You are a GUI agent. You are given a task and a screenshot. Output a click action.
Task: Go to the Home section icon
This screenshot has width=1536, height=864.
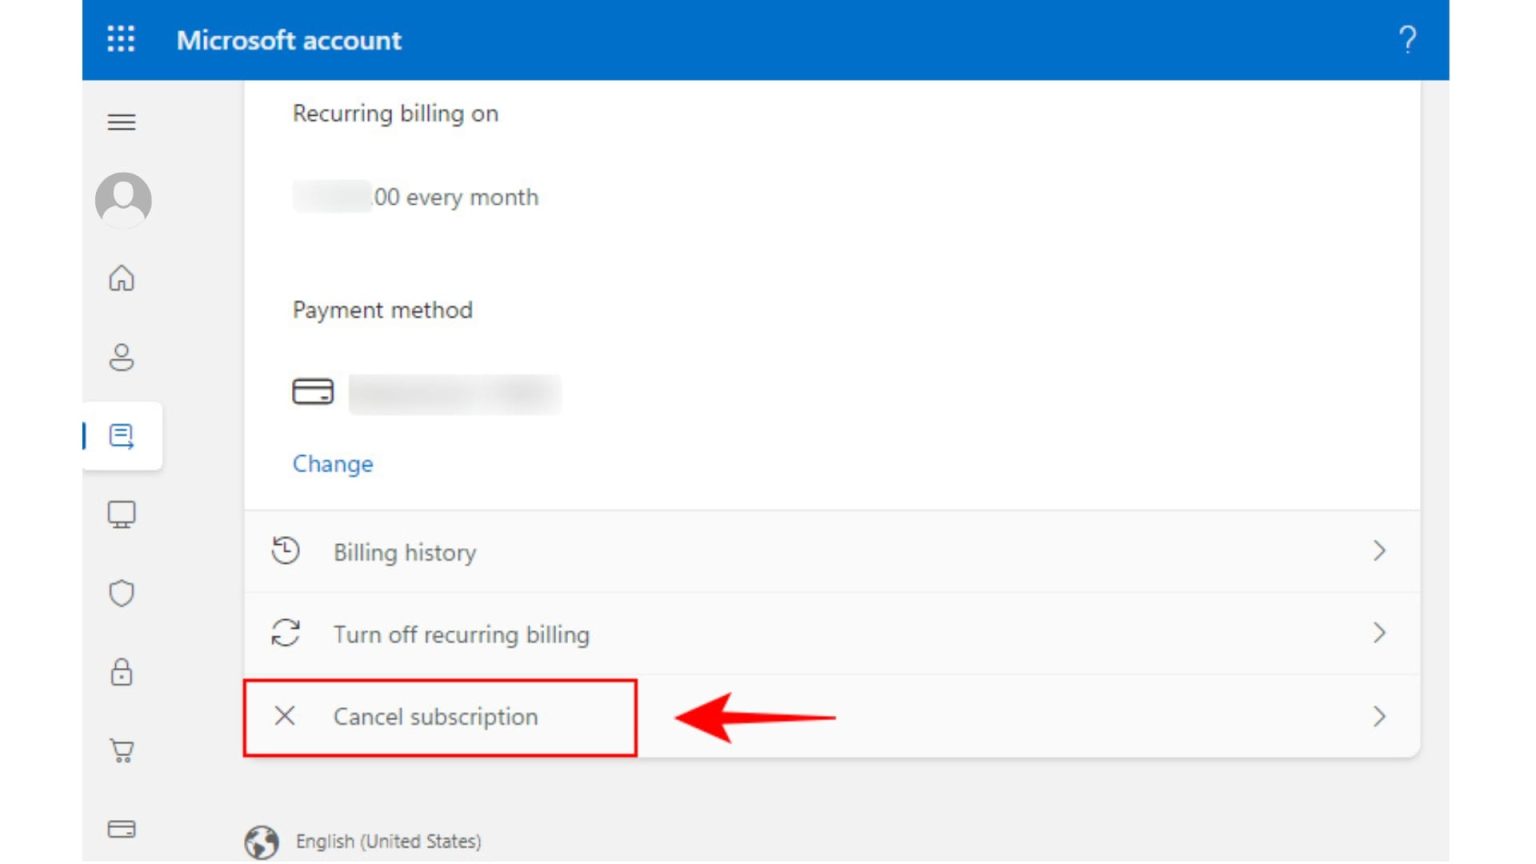121,280
